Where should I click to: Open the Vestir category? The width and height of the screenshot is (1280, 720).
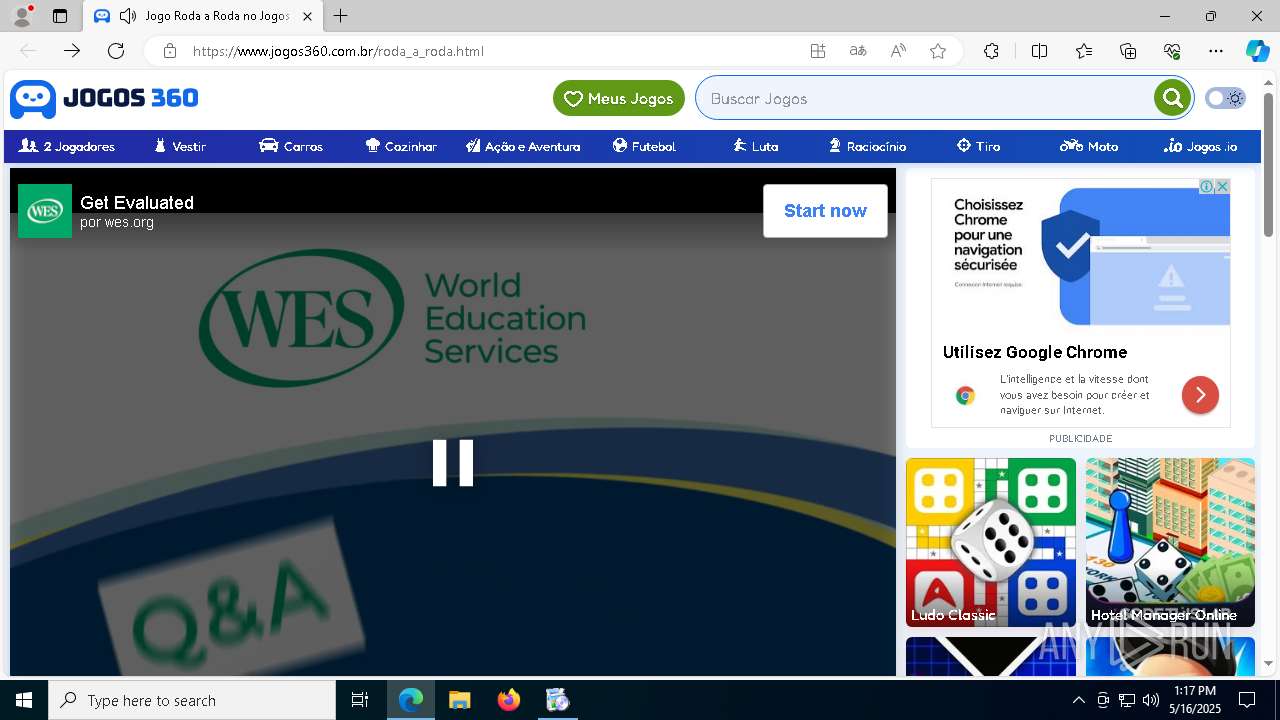pos(180,146)
